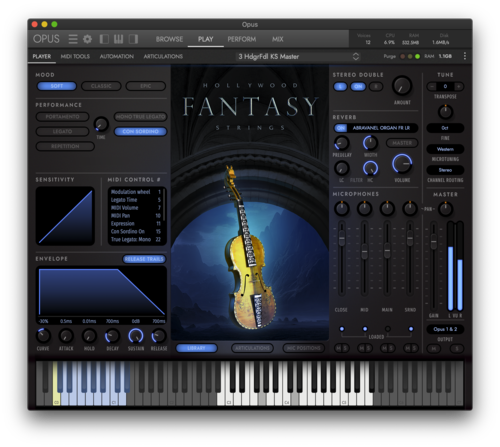
Task: Toggle the right sidebar panel icon
Action: point(133,39)
